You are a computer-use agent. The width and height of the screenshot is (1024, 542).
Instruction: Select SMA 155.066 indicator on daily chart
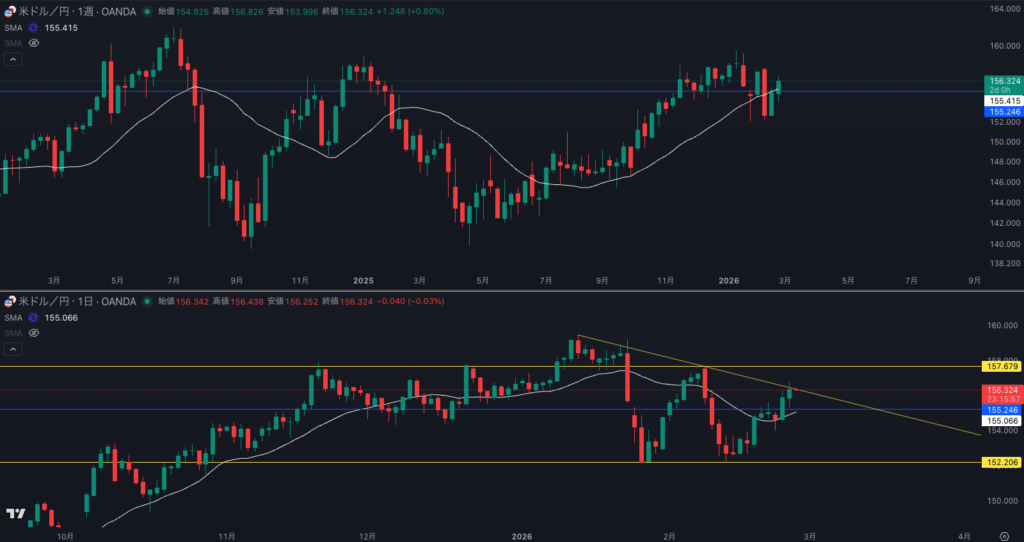(60, 317)
